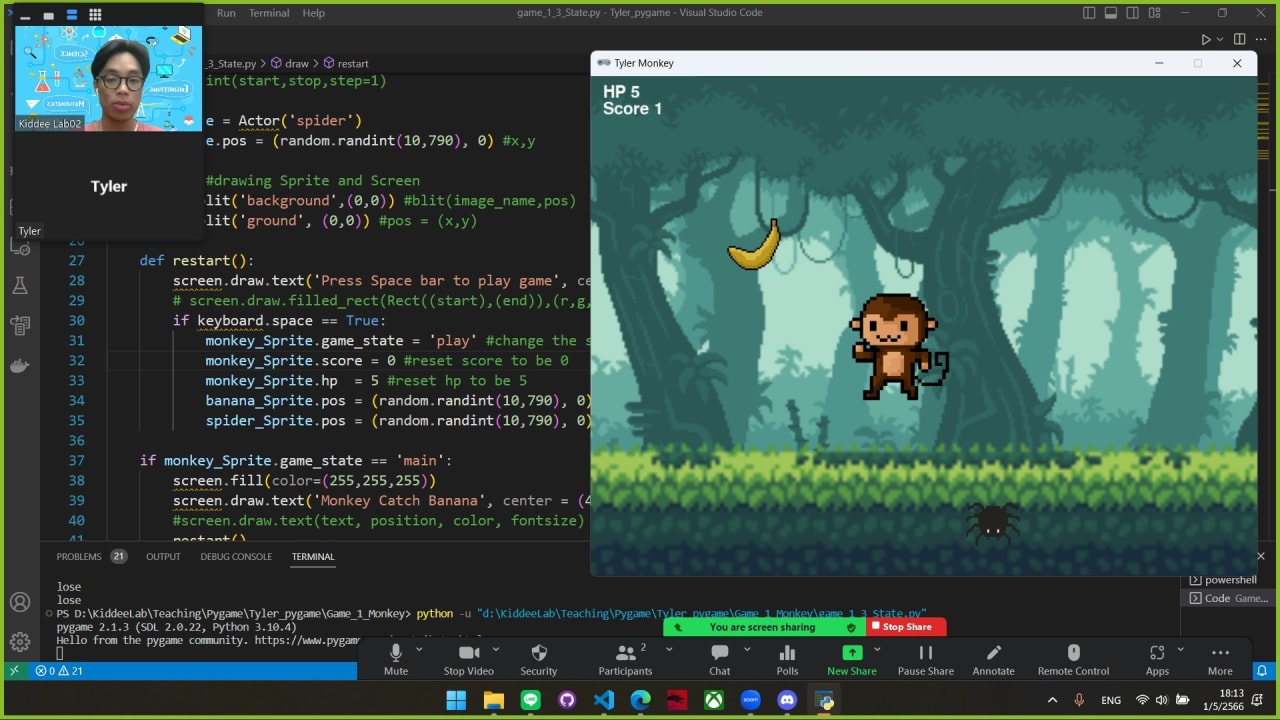The width and height of the screenshot is (1280, 720).
Task: Customize the VS Code layout
Action: pyautogui.click(x=1155, y=13)
